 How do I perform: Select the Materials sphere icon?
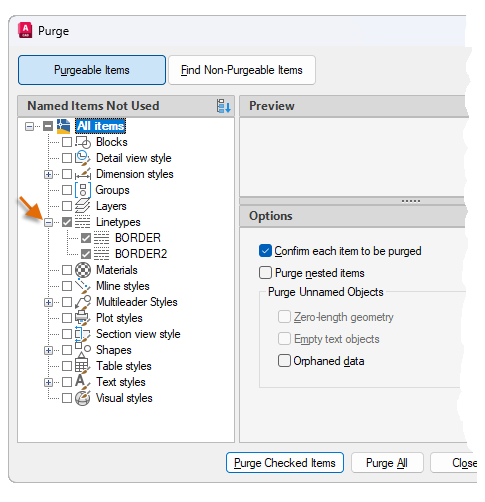(83, 270)
